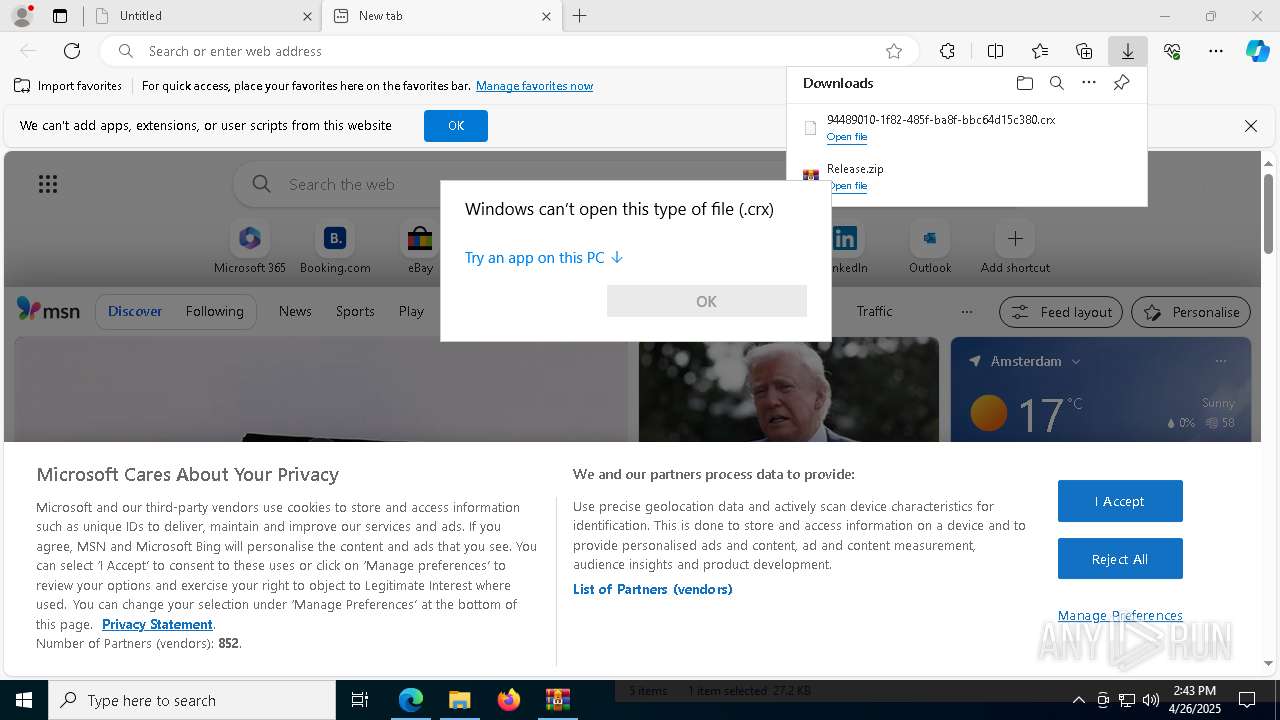Search downloads magnifier icon
Viewport: 1280px width, 720px height.
pyautogui.click(x=1056, y=83)
